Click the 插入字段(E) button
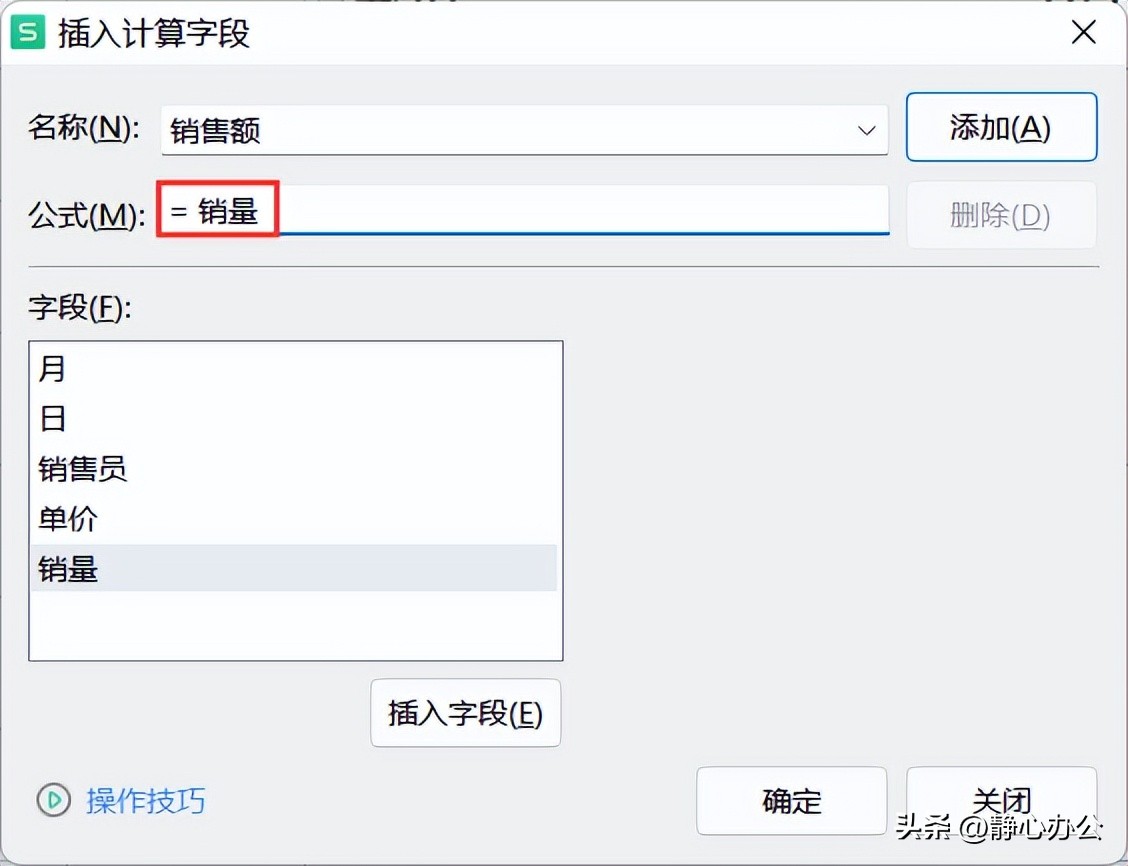 coord(465,713)
